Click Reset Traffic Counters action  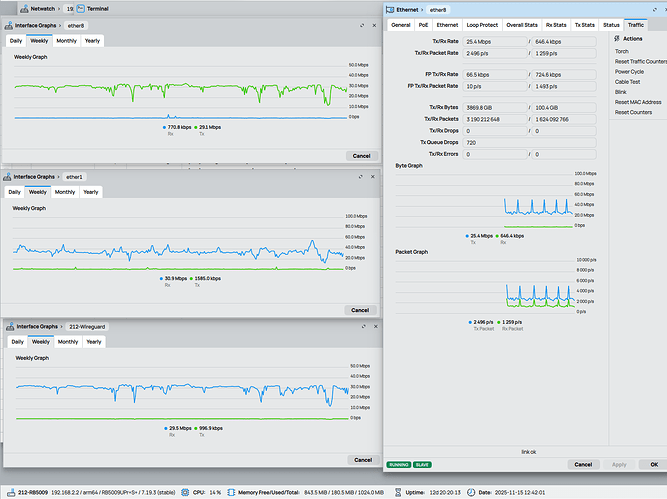[640, 62]
